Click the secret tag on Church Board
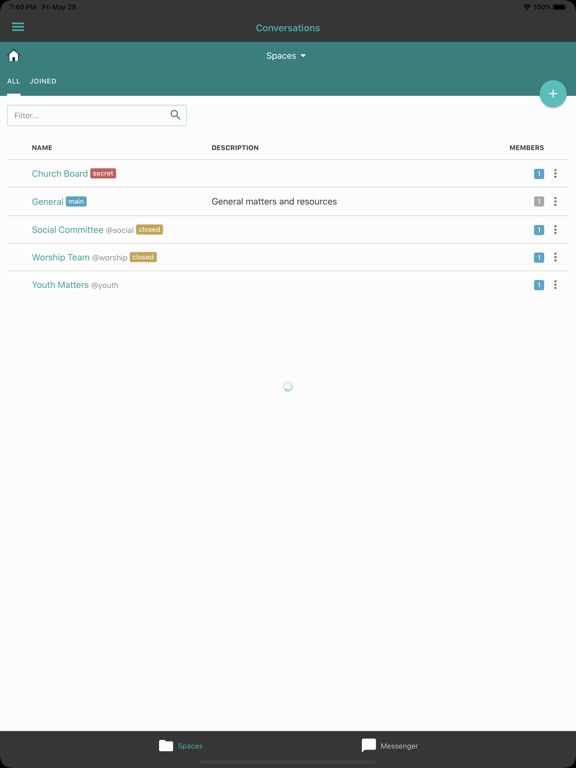 (x=103, y=173)
